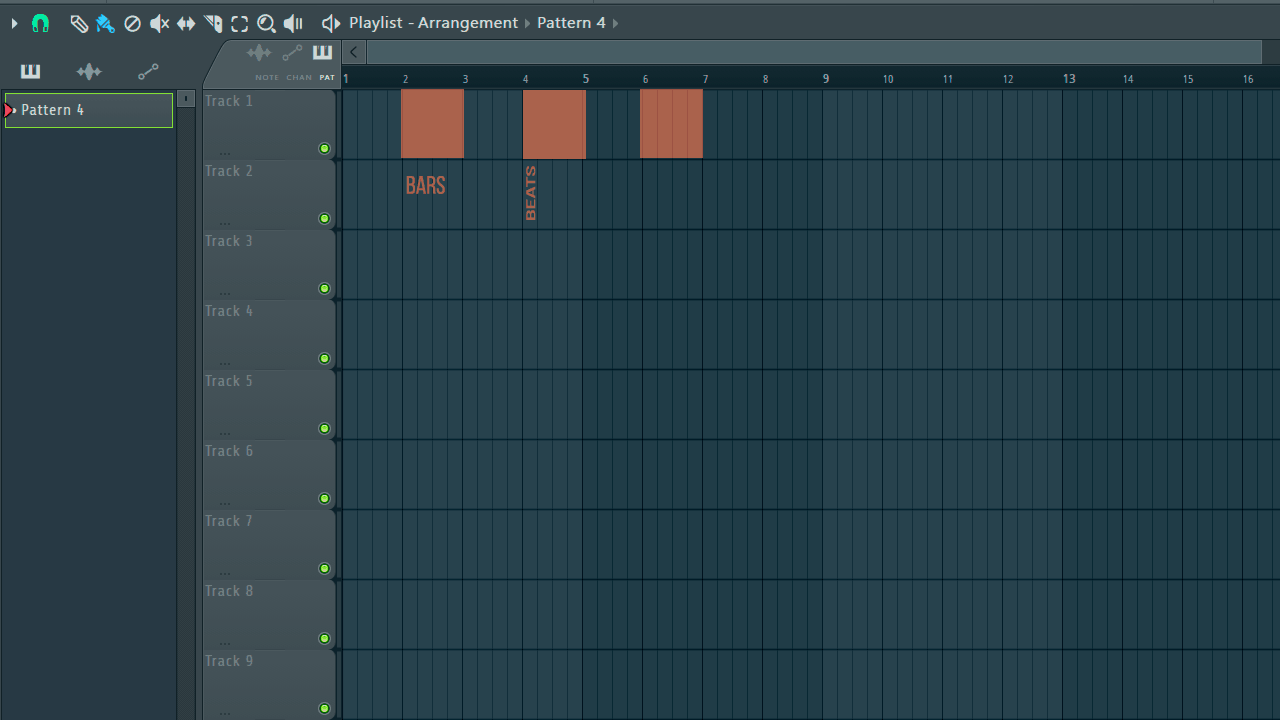The image size is (1280, 720).
Task: Toggle the mute LED on Track 4
Action: tap(324, 358)
